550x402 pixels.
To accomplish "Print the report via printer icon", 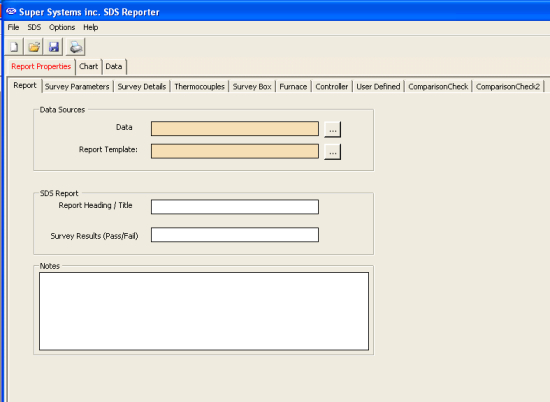I will coord(75,47).
